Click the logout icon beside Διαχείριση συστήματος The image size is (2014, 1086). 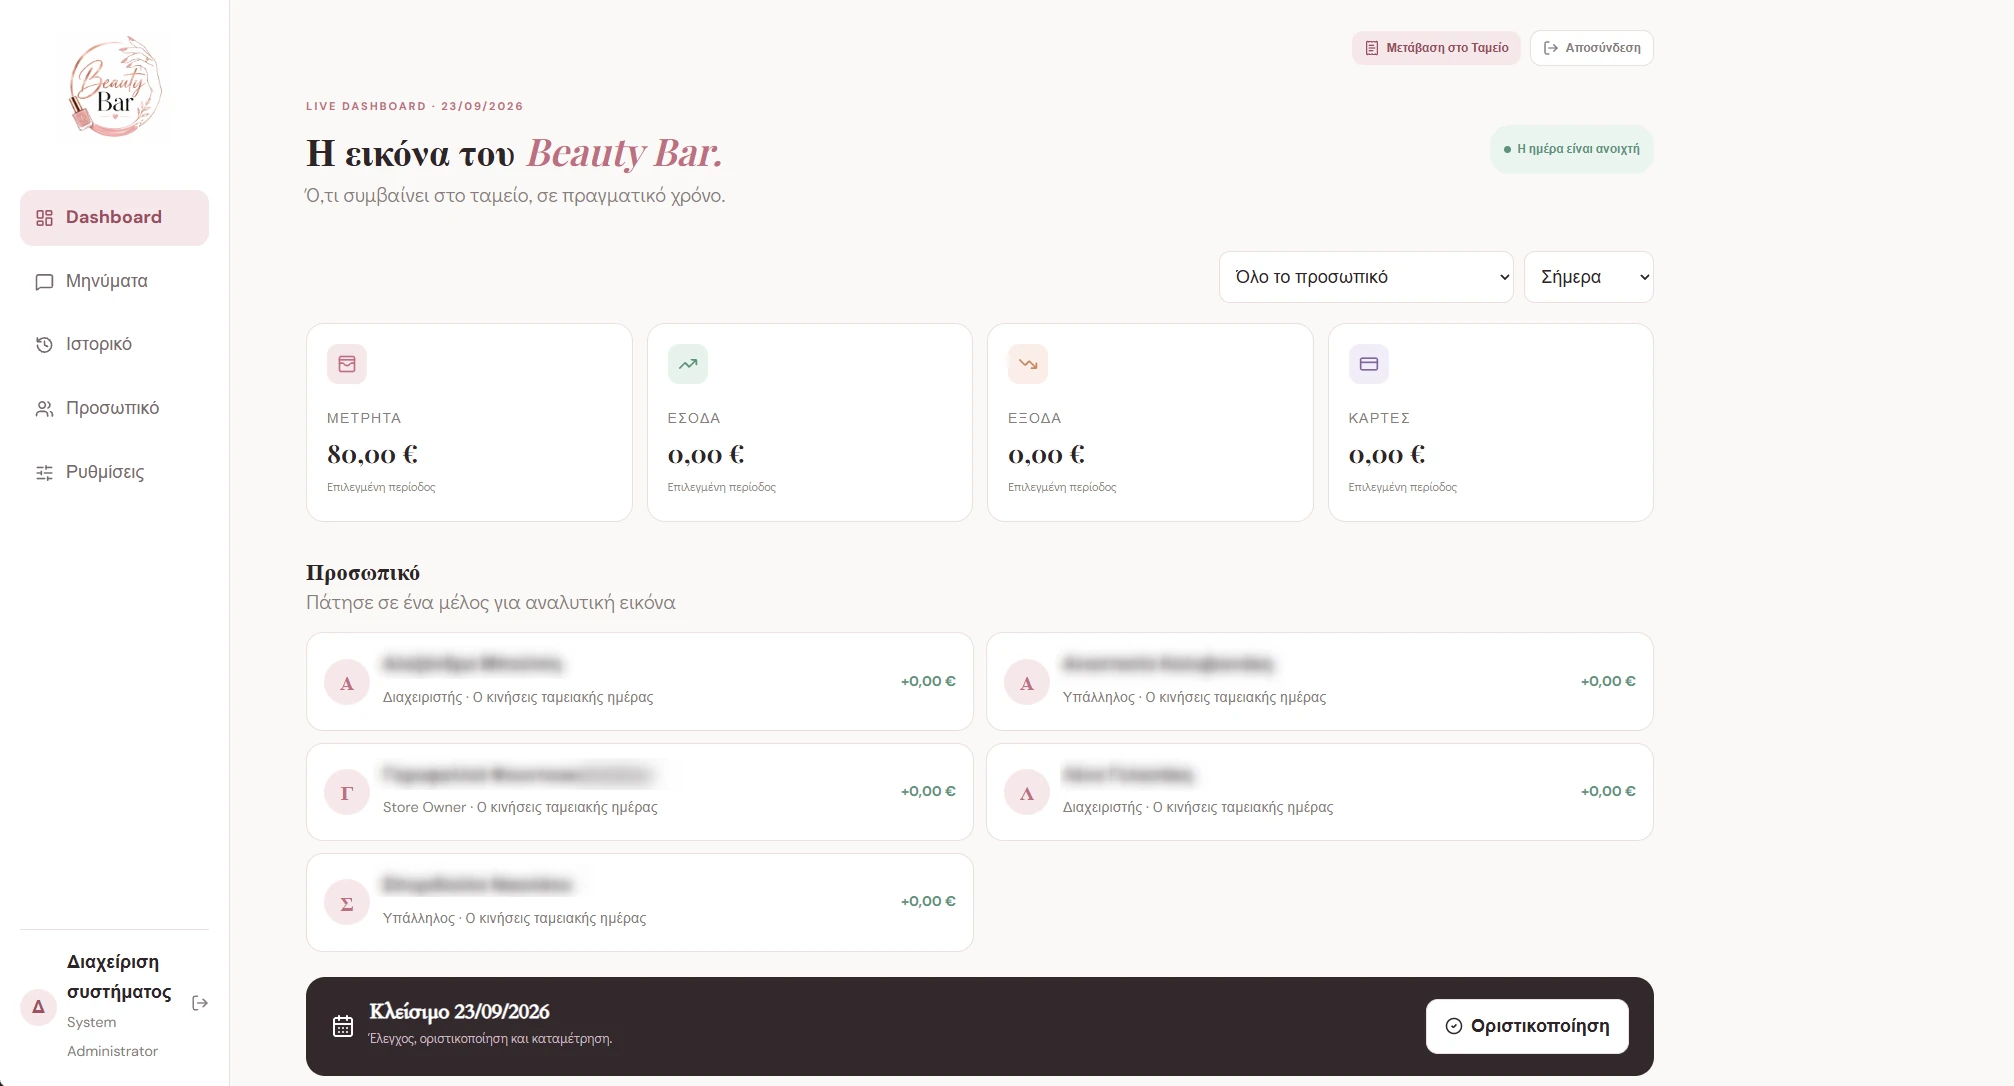200,1003
